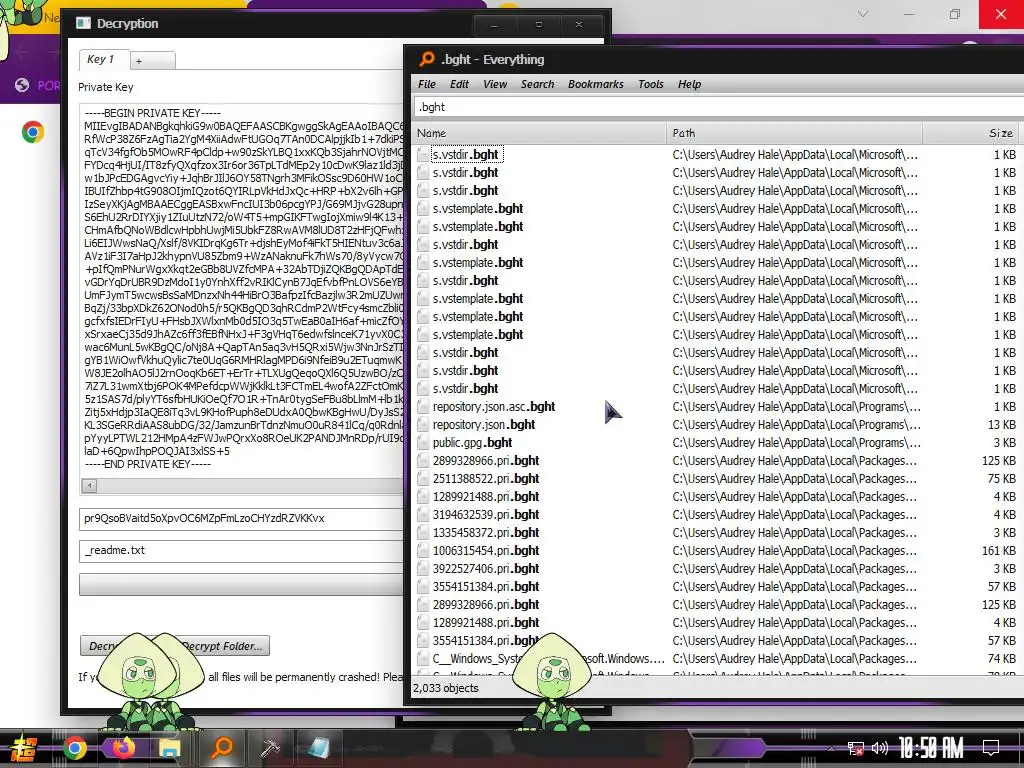
Task: Select 3194632539.pri.bght file
Action: point(486,515)
